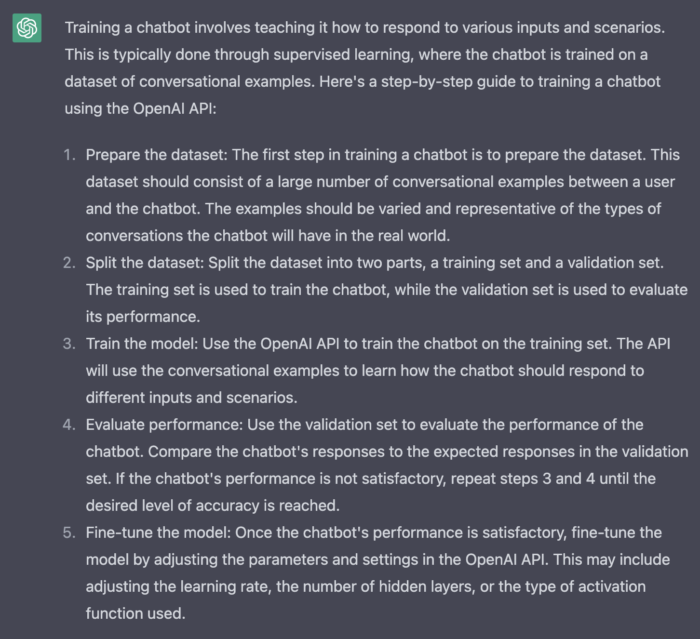Click the phrase 'different inputs and scenarios.'
The width and height of the screenshot is (700, 639).
tap(192, 397)
